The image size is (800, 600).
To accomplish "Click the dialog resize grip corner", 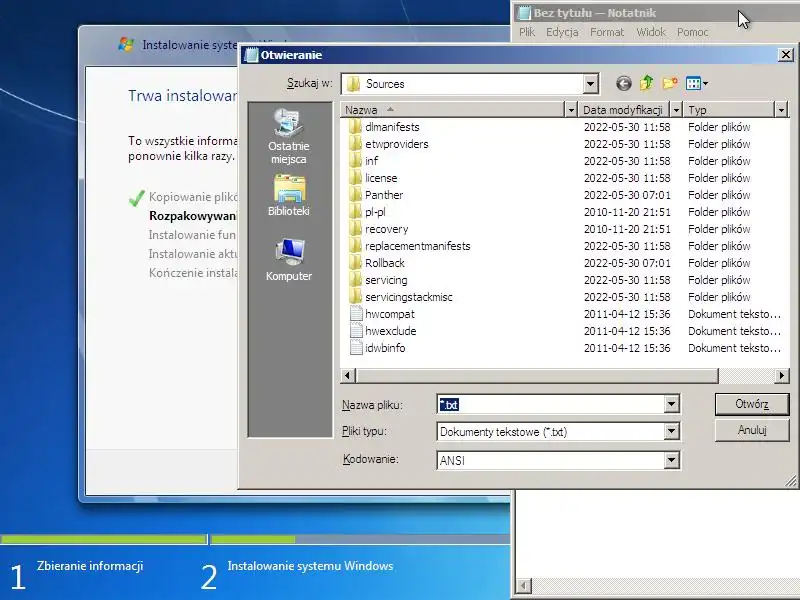I will pyautogui.click(x=790, y=480).
